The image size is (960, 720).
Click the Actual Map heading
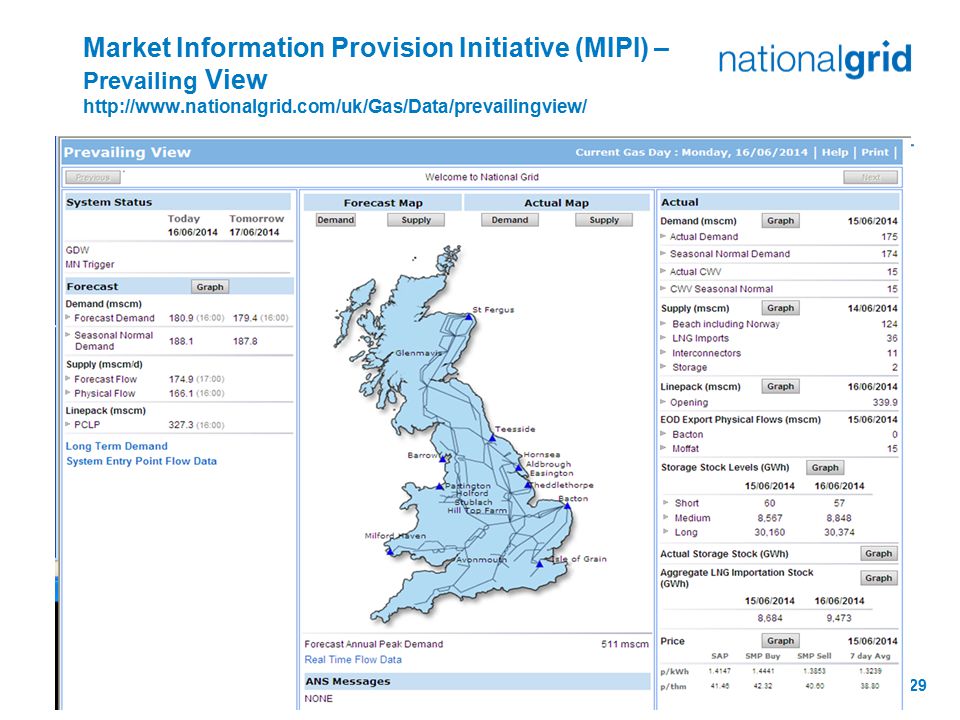pos(557,203)
